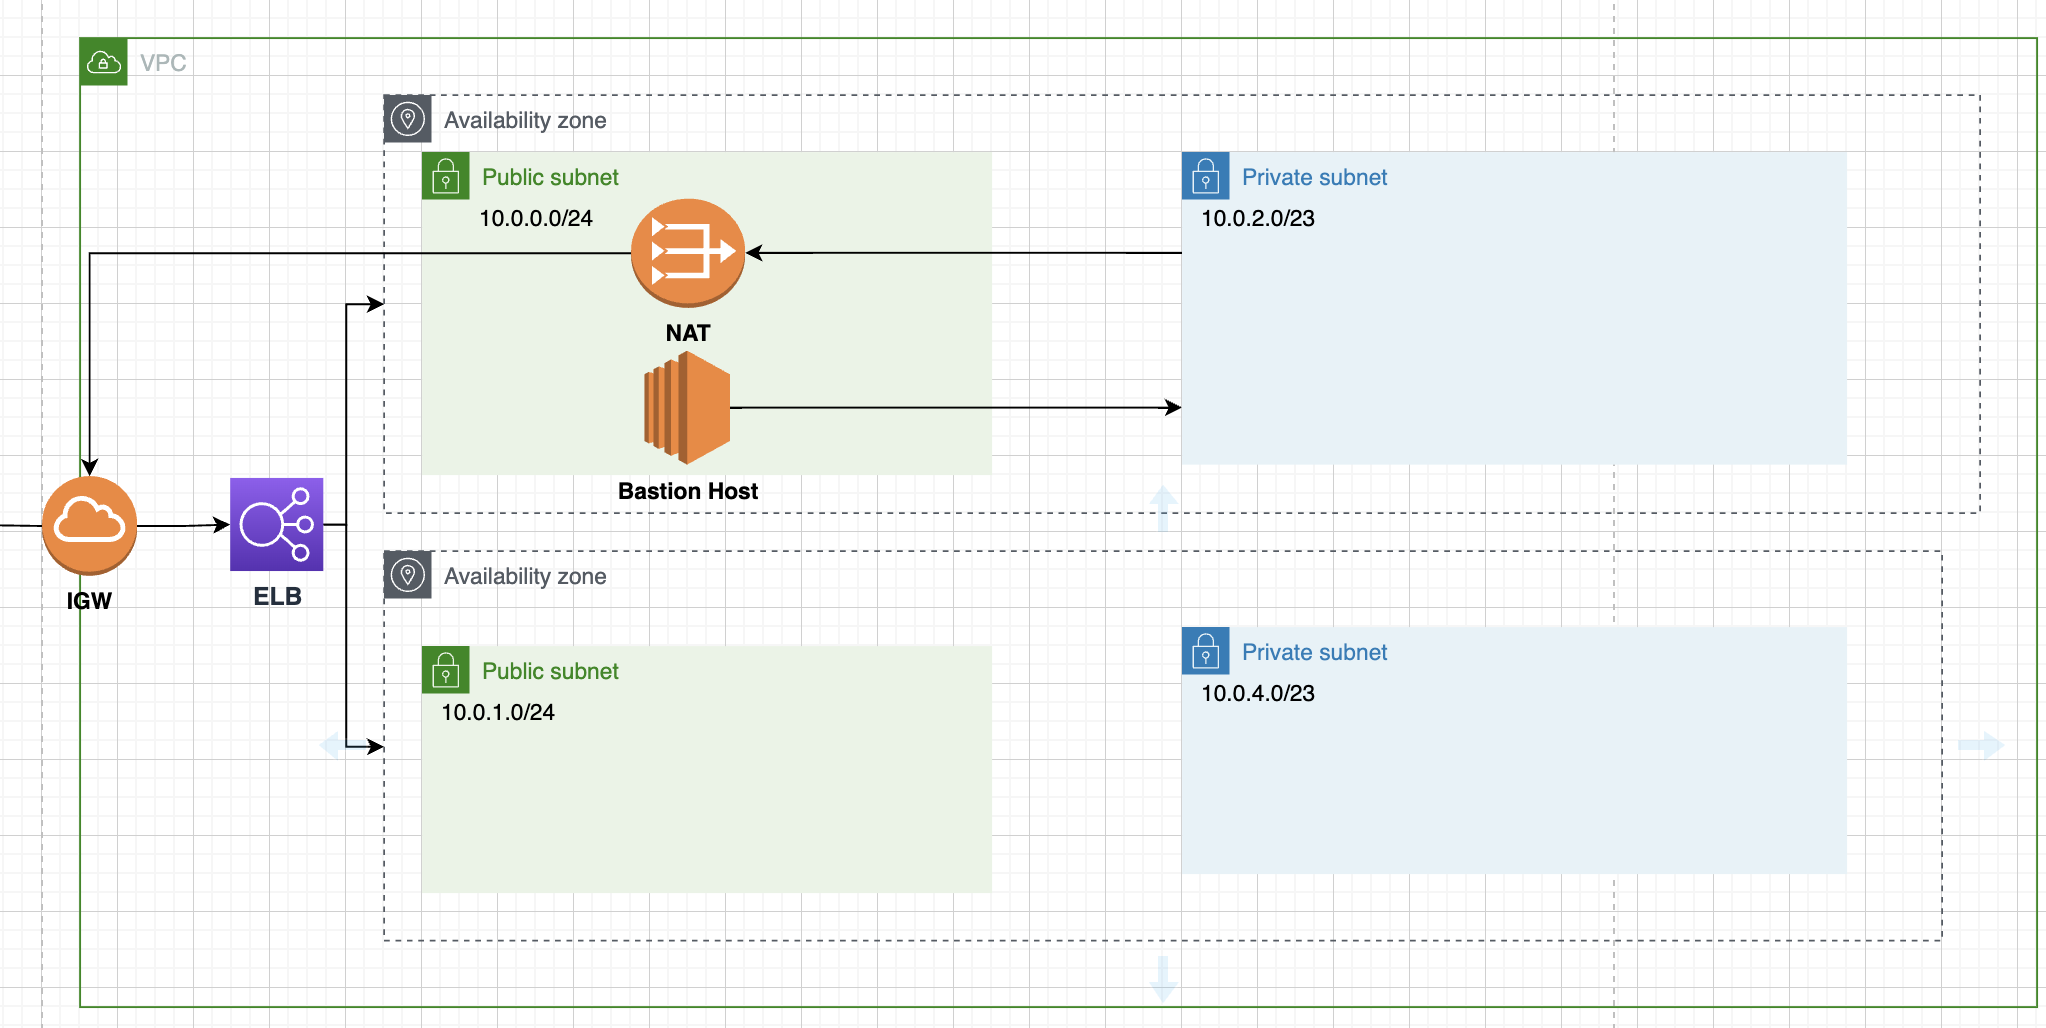Select lock icon of 10.0.4.0/23 private subnet
Viewport: 2046px width, 1028px height.
pos(1206,651)
